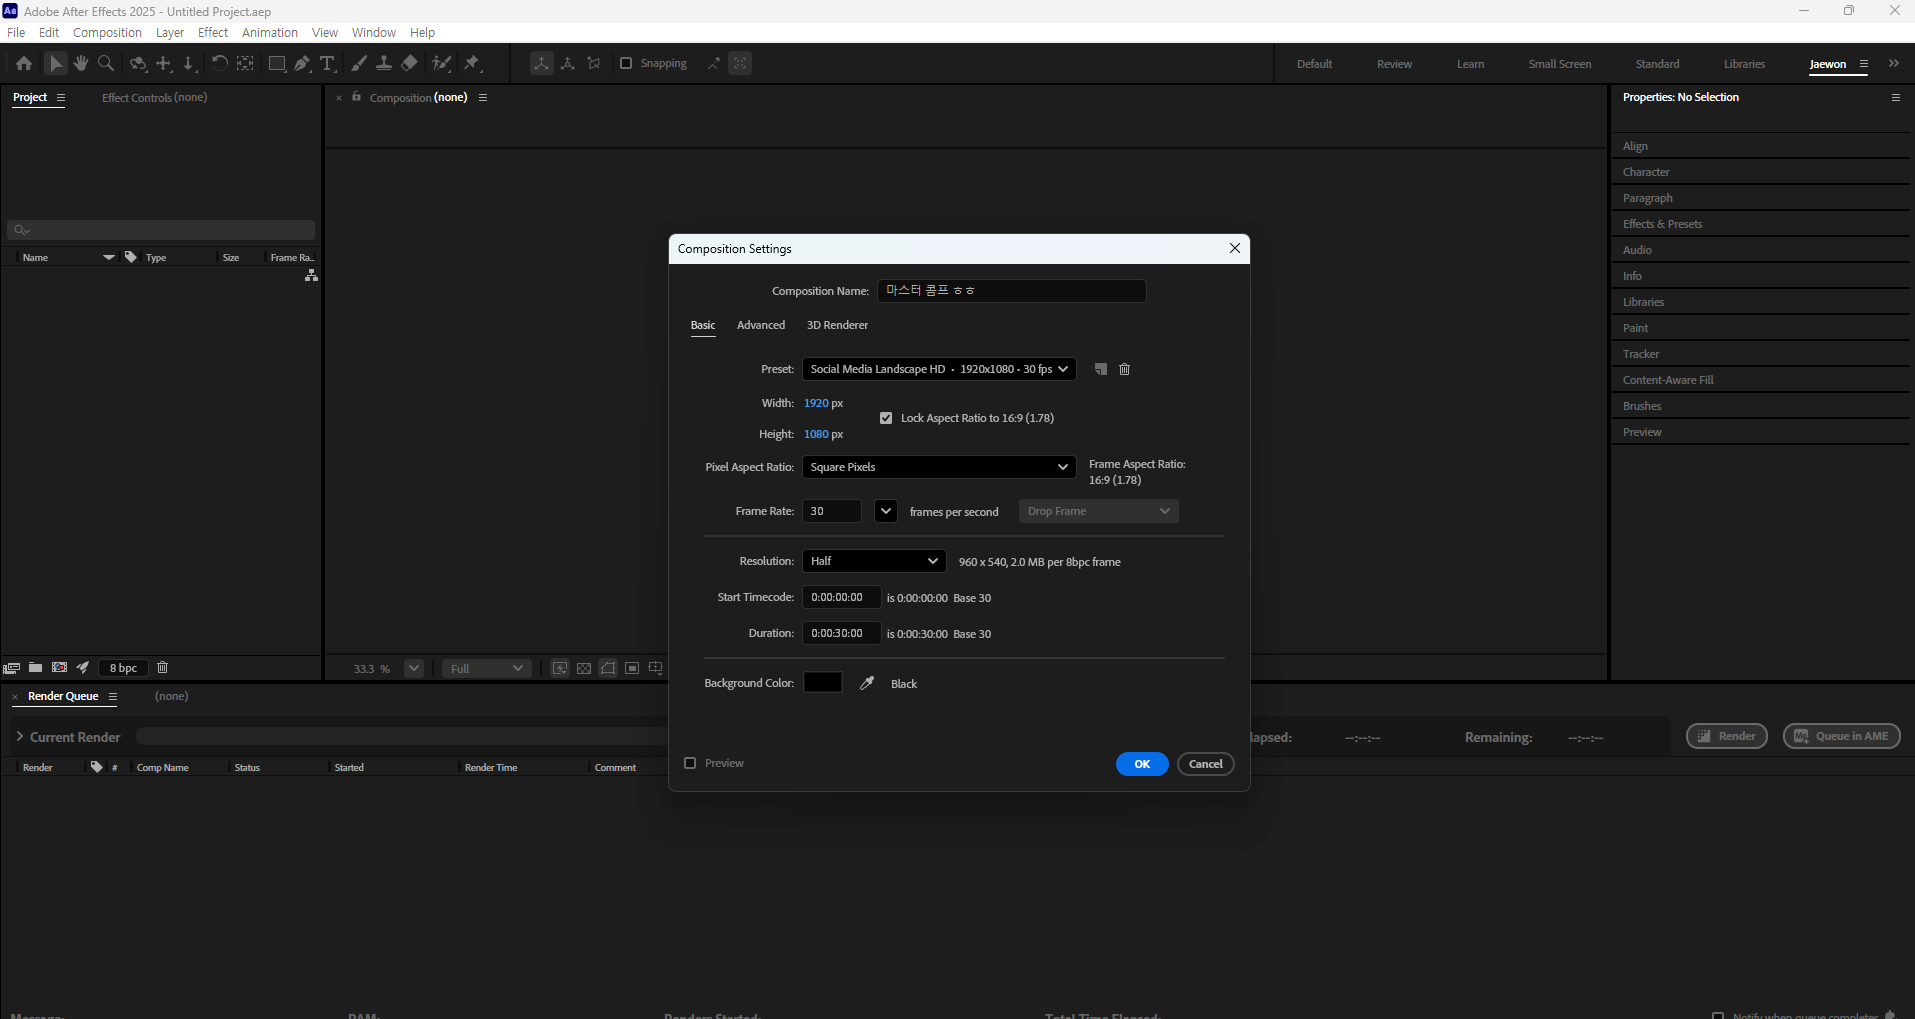1915x1019 pixels.
Task: Switch to the 3D Renderer tab
Action: tap(837, 325)
